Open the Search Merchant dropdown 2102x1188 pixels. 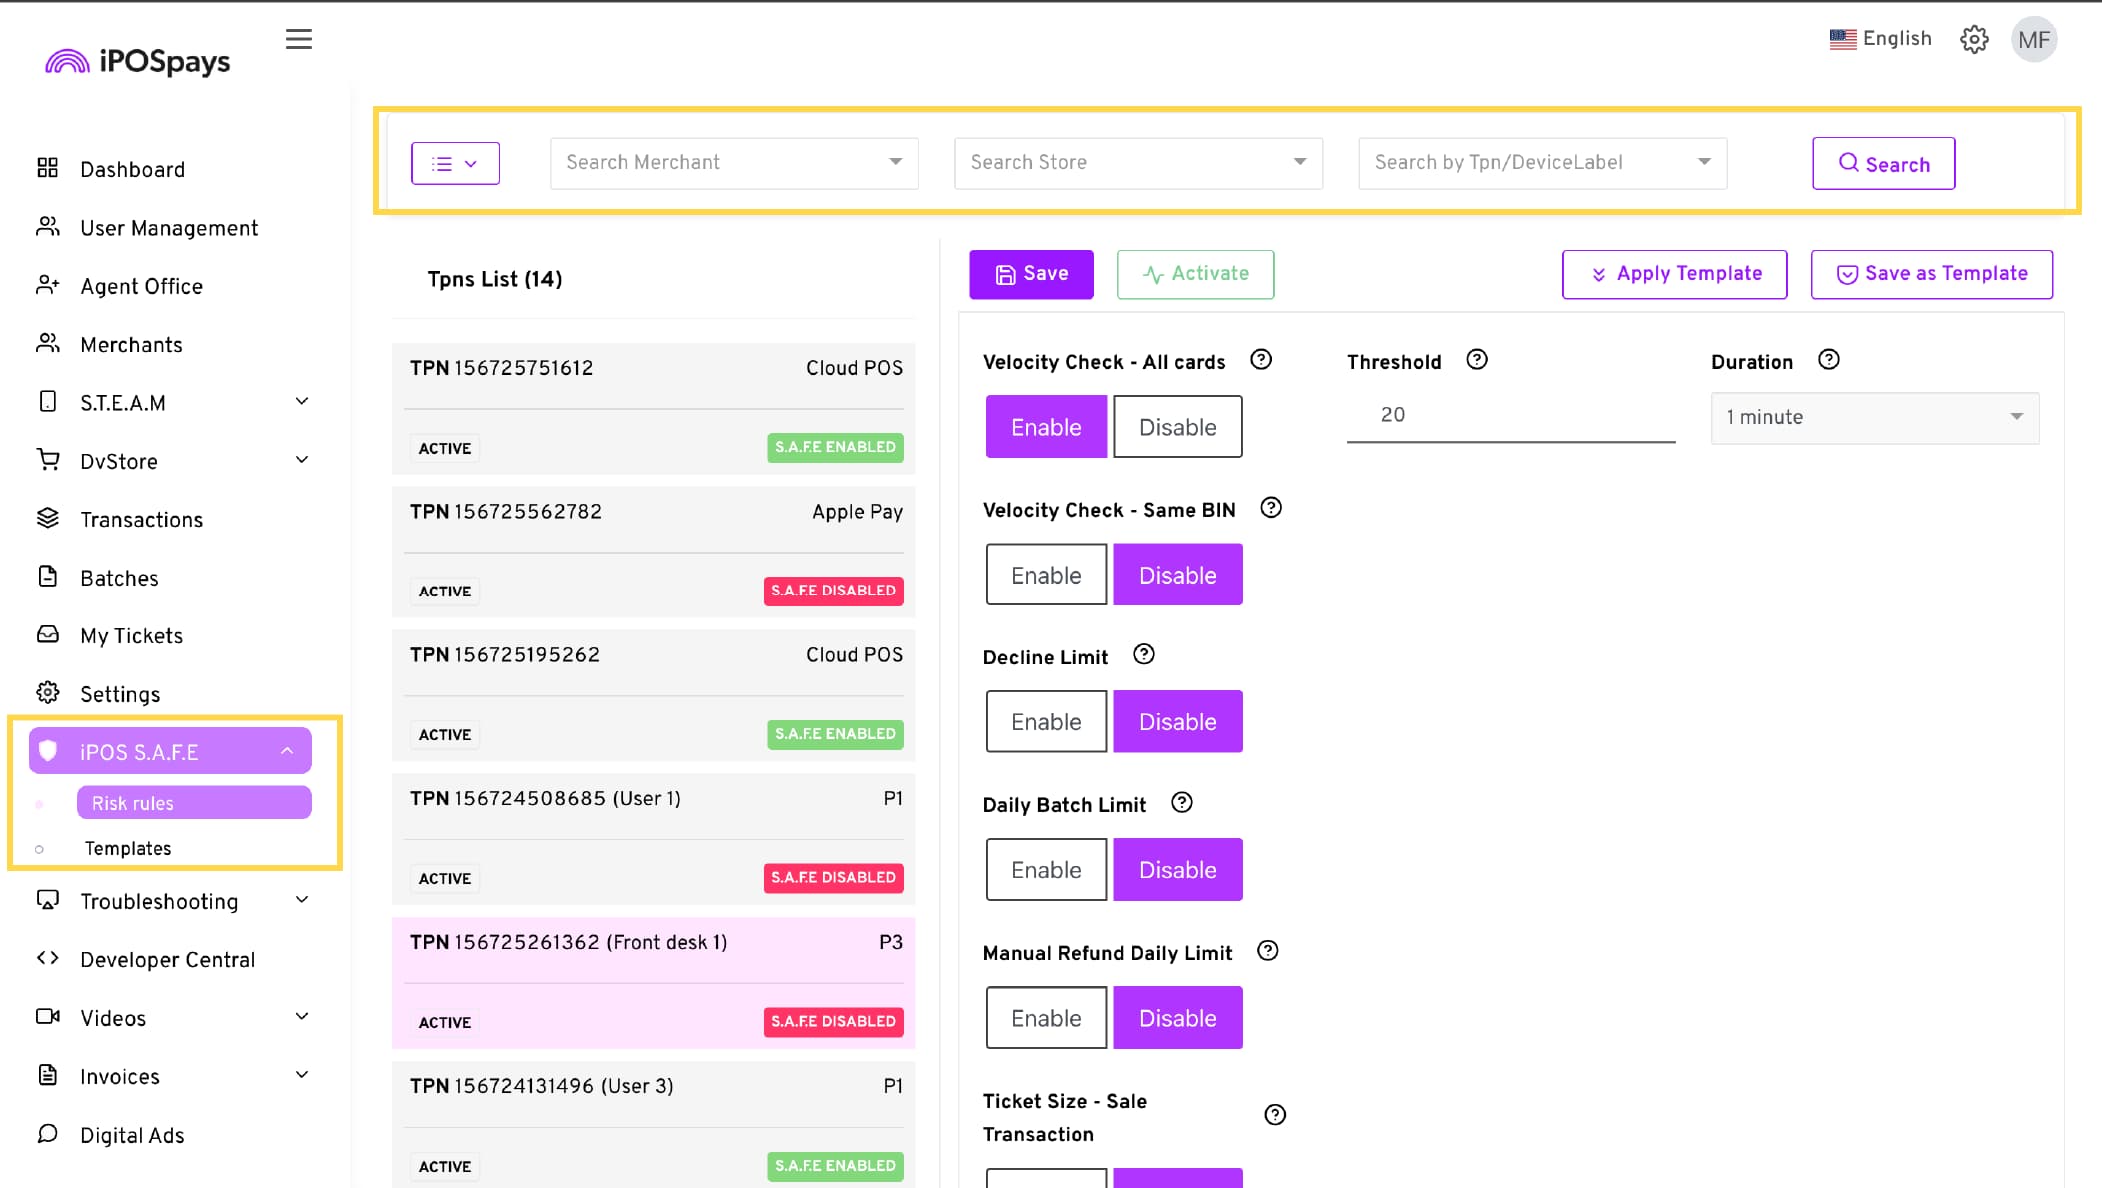[733, 163]
